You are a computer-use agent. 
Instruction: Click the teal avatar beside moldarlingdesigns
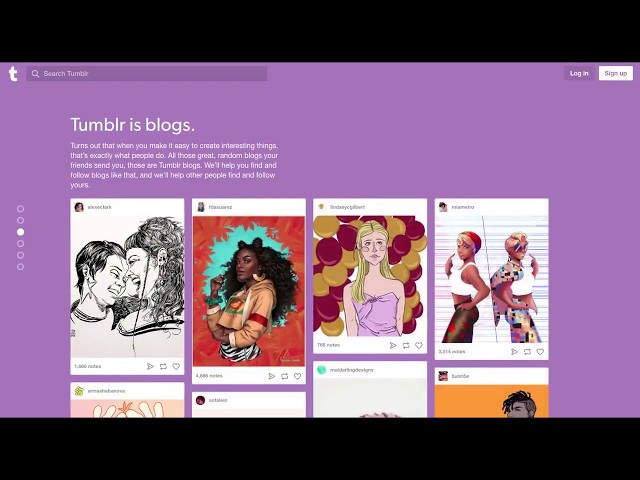[x=322, y=370]
